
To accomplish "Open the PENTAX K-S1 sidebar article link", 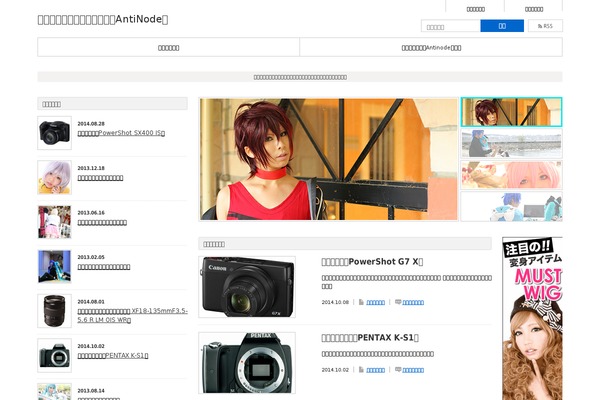I will point(113,356).
